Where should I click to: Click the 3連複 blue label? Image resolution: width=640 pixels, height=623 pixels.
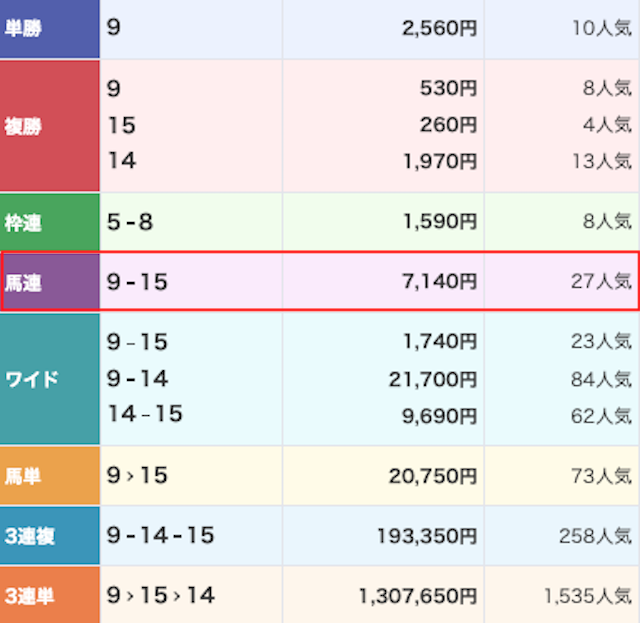pos(49,536)
